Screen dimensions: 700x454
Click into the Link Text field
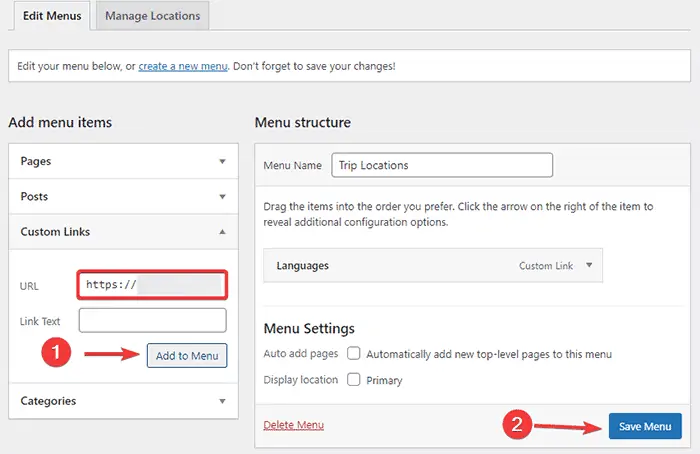point(152,320)
